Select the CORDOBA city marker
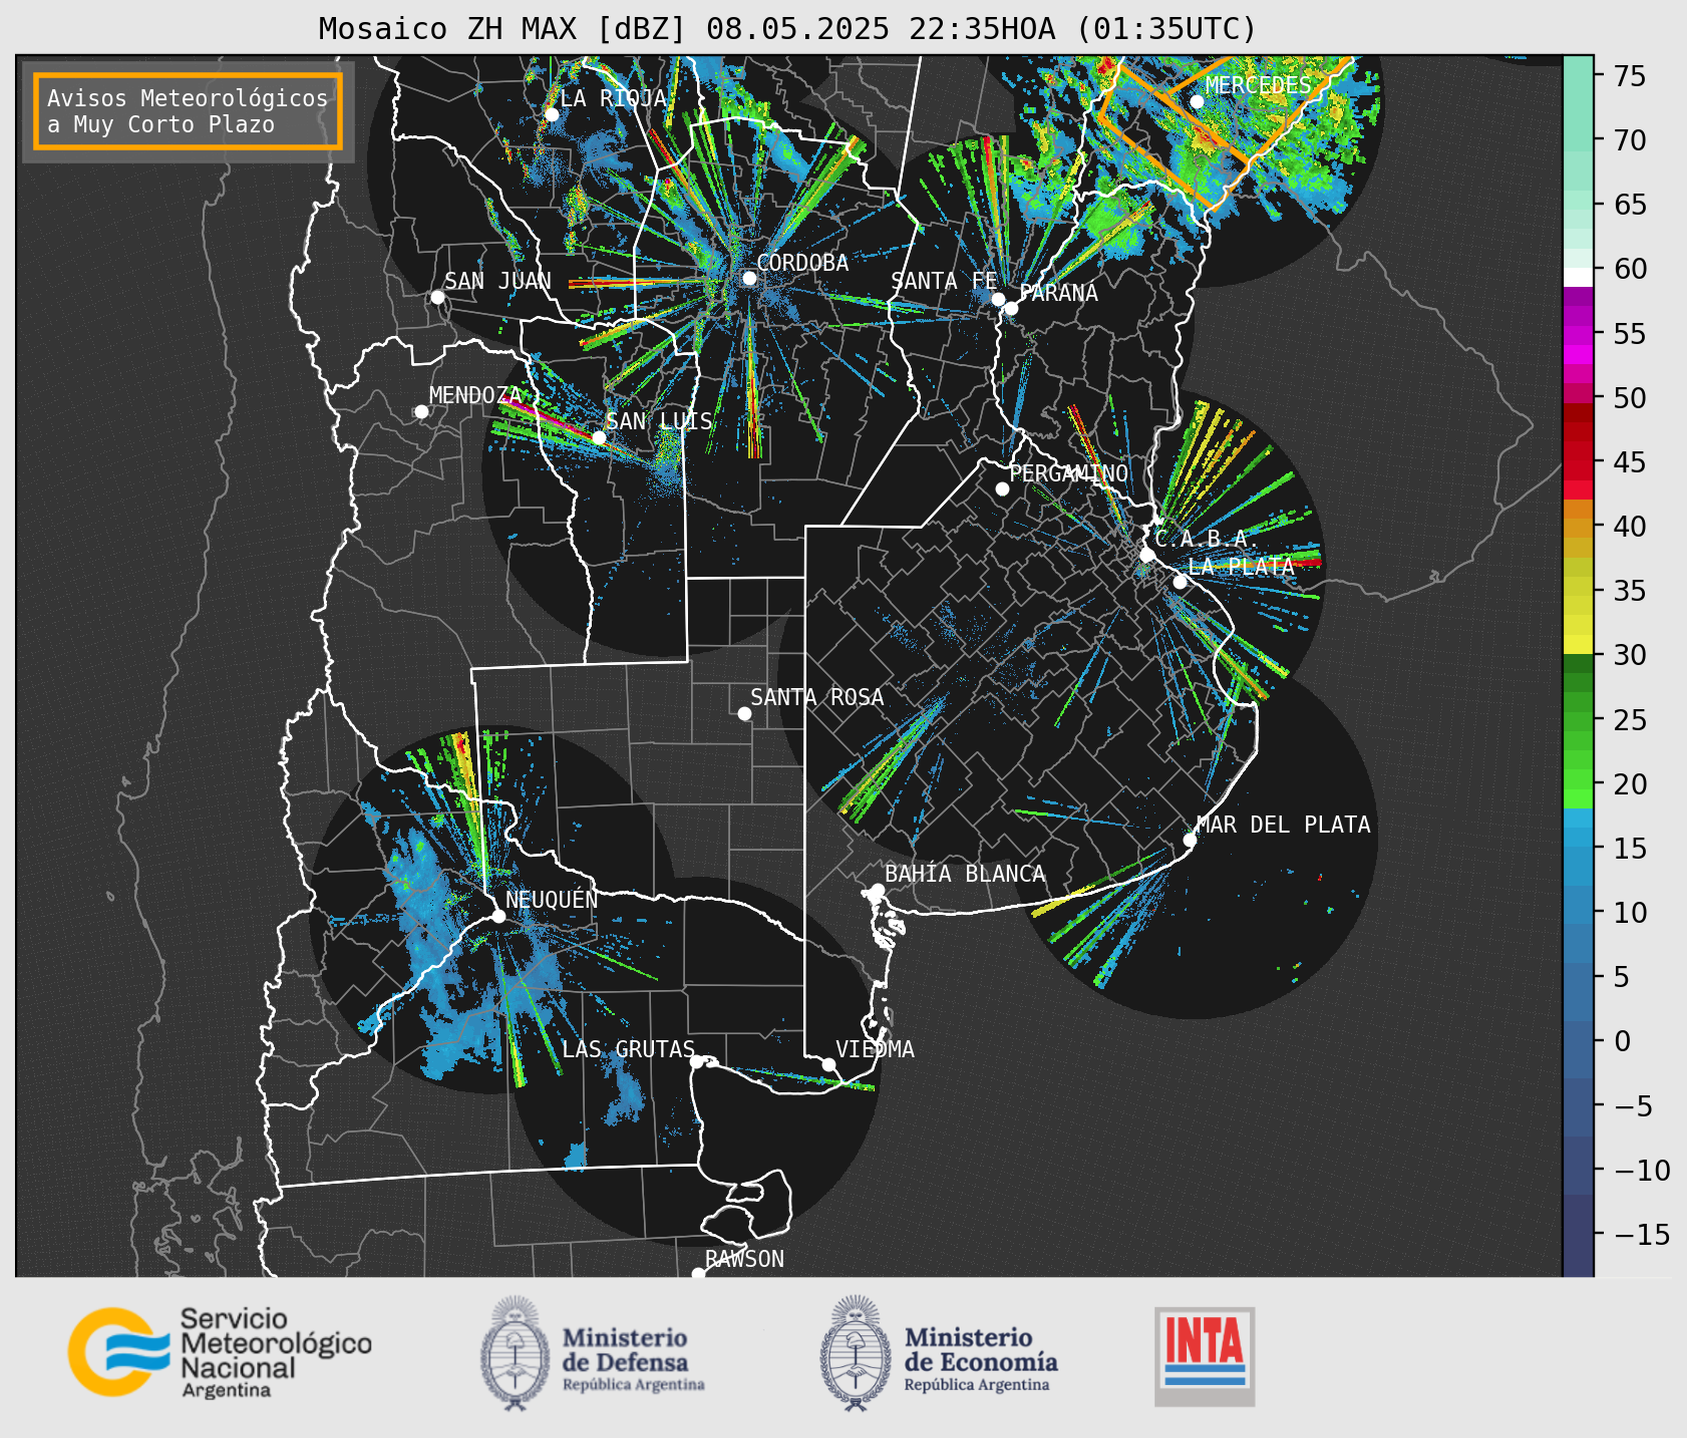1687x1438 pixels. 749,278
